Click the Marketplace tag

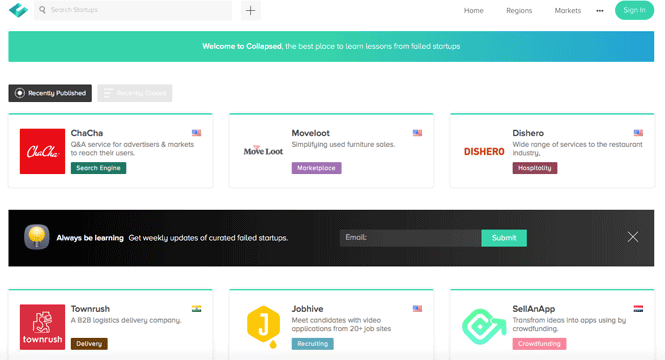click(316, 168)
